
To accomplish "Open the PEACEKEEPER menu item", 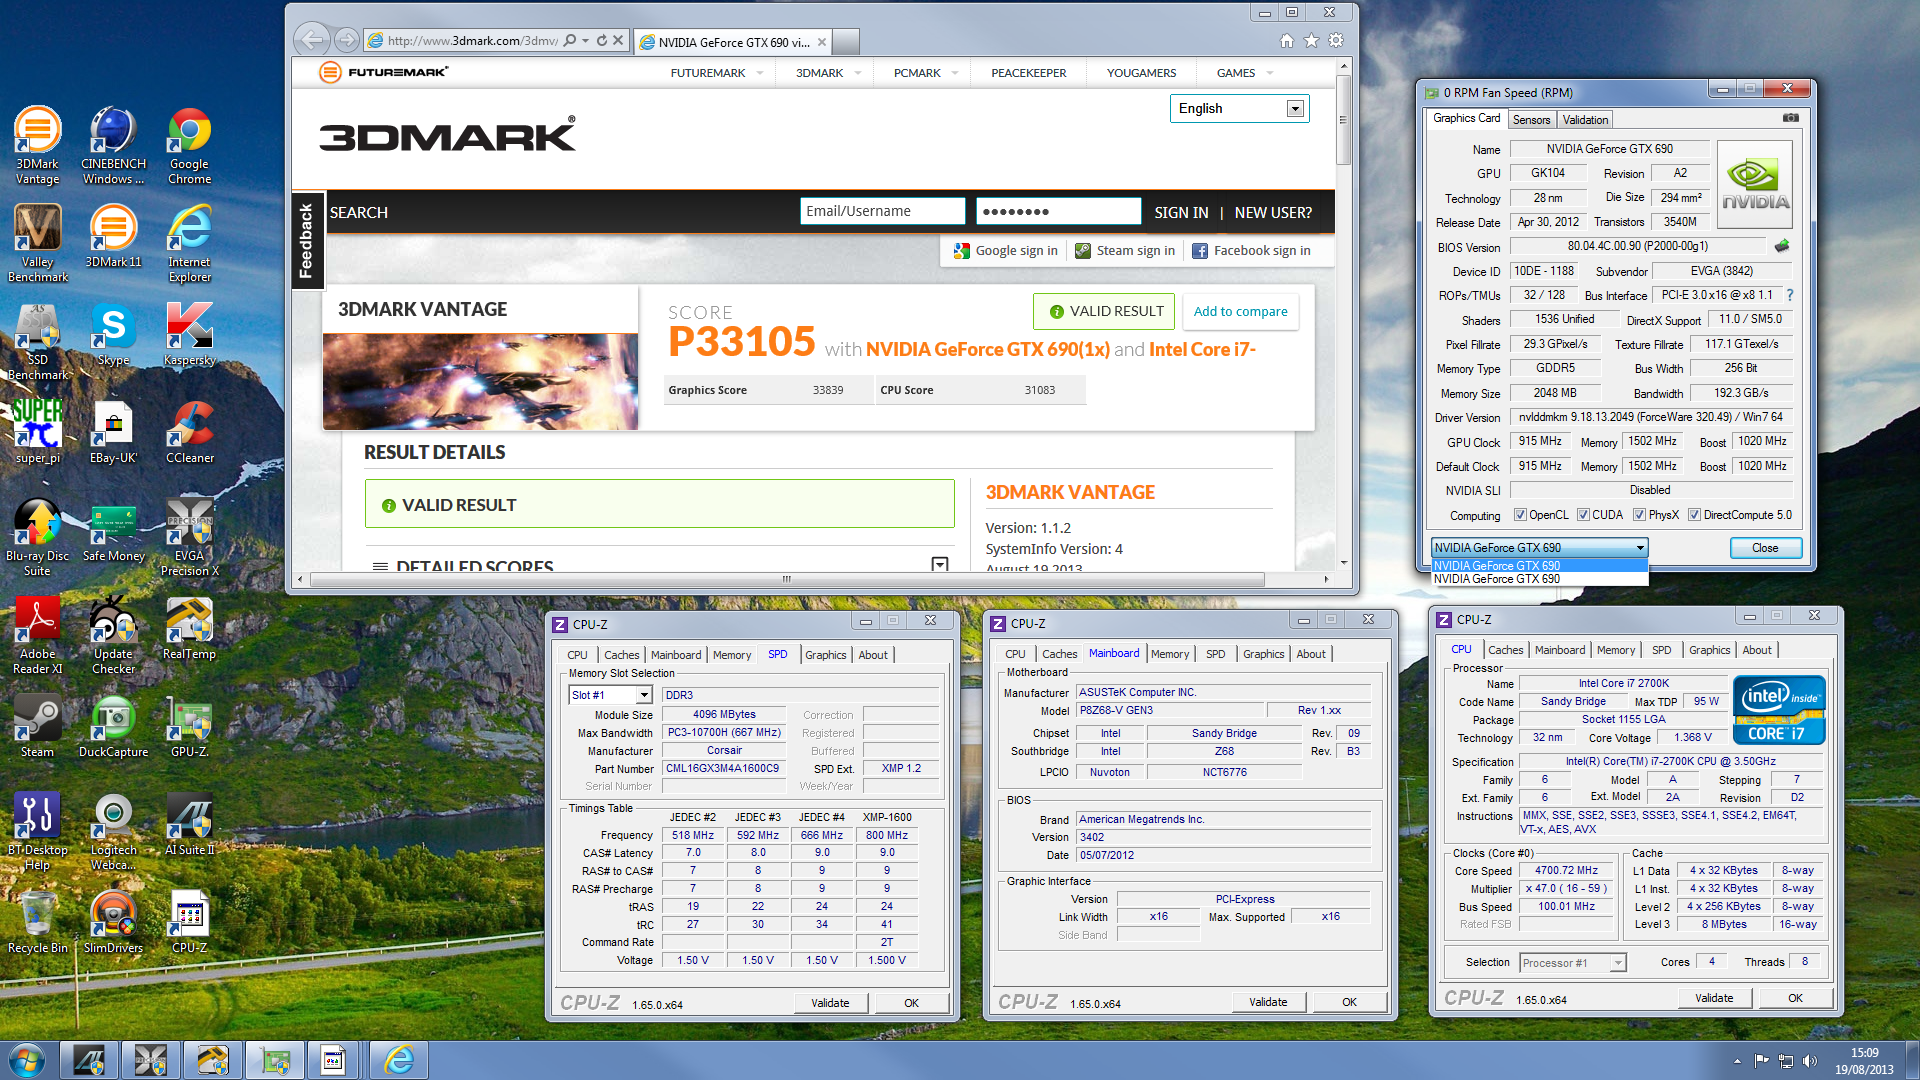I will pos(1028,73).
